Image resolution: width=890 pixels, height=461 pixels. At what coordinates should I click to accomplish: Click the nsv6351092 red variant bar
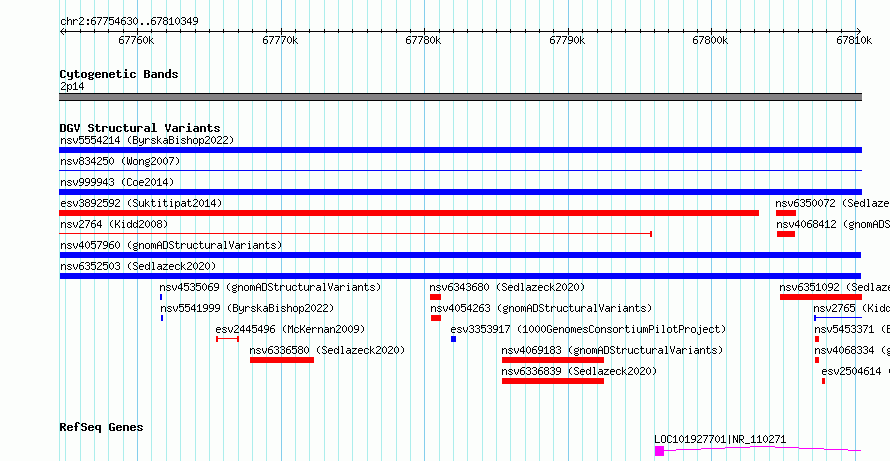[821, 297]
